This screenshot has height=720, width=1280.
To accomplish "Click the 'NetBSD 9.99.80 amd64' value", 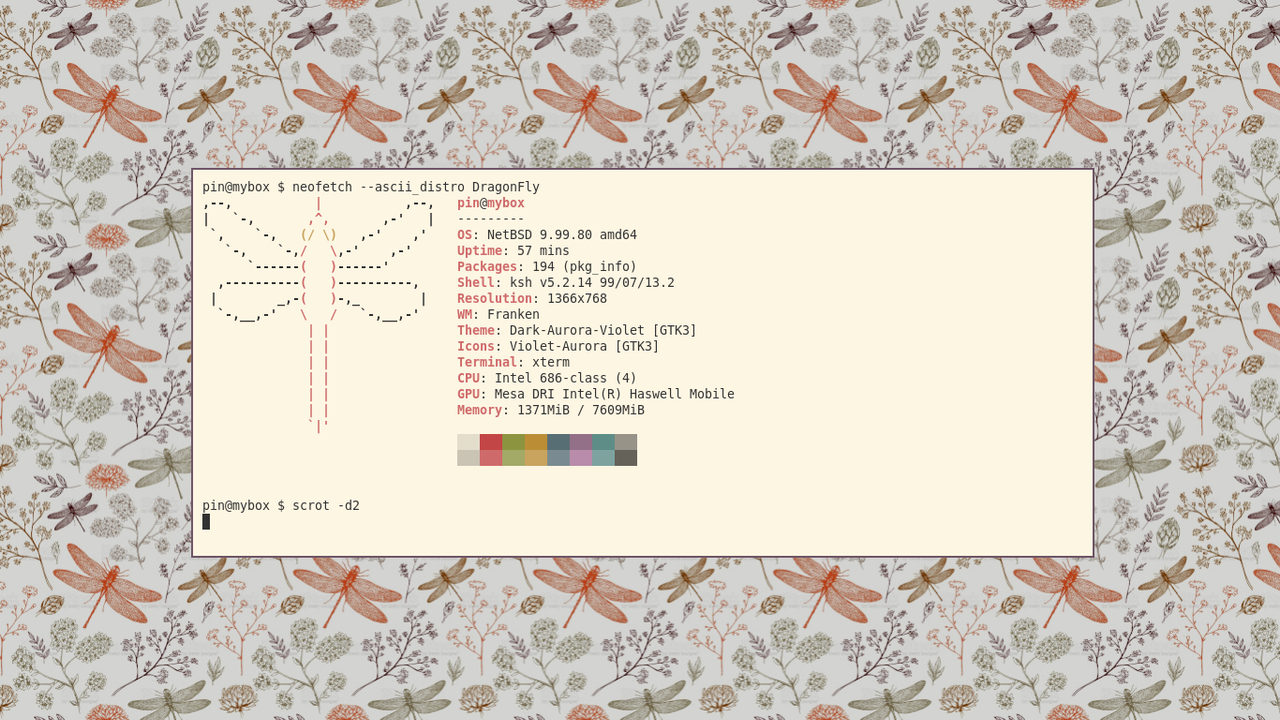I will coord(562,235).
